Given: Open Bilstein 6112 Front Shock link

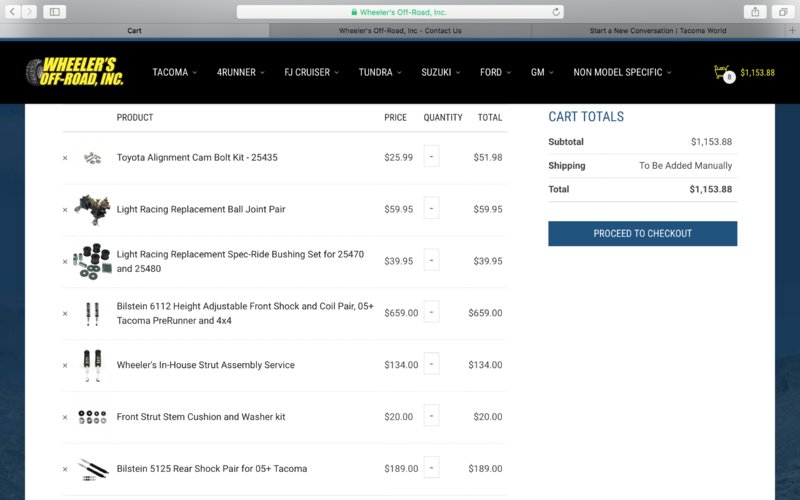Looking at the screenshot, I should 245,313.
